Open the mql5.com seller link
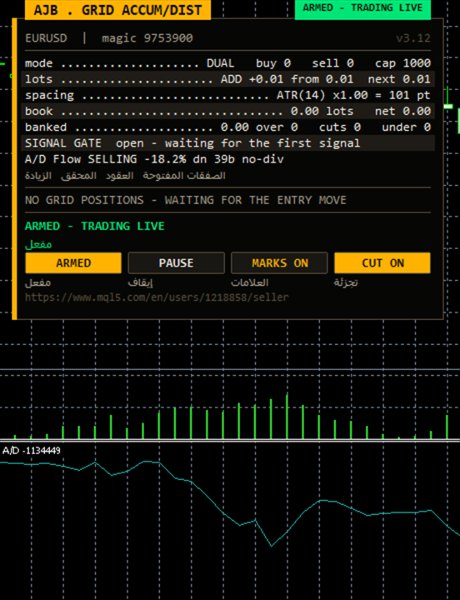The height and width of the screenshot is (600, 460). 157,297
